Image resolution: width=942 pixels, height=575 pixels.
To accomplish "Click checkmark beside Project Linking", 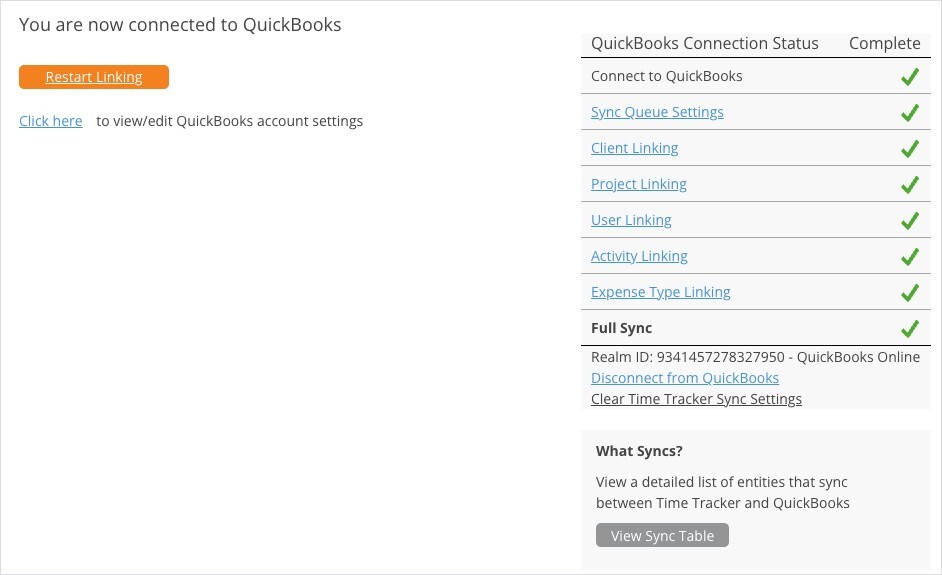I will click(910, 185).
